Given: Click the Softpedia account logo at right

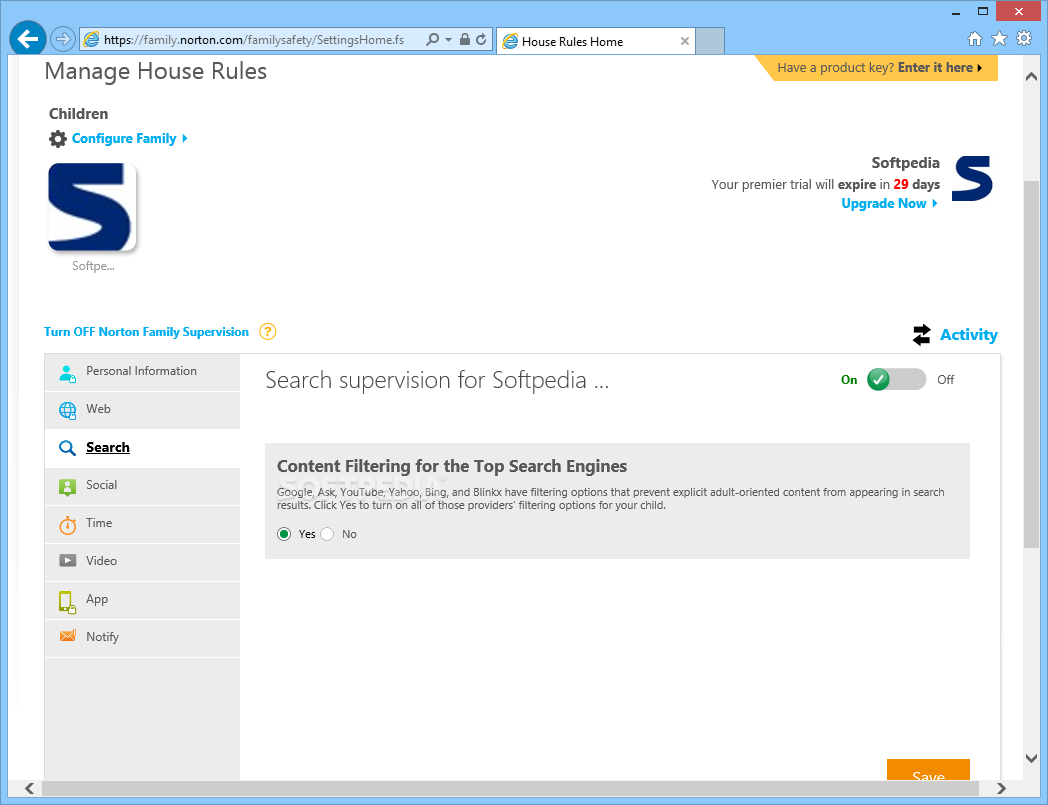Looking at the screenshot, I should tap(972, 179).
